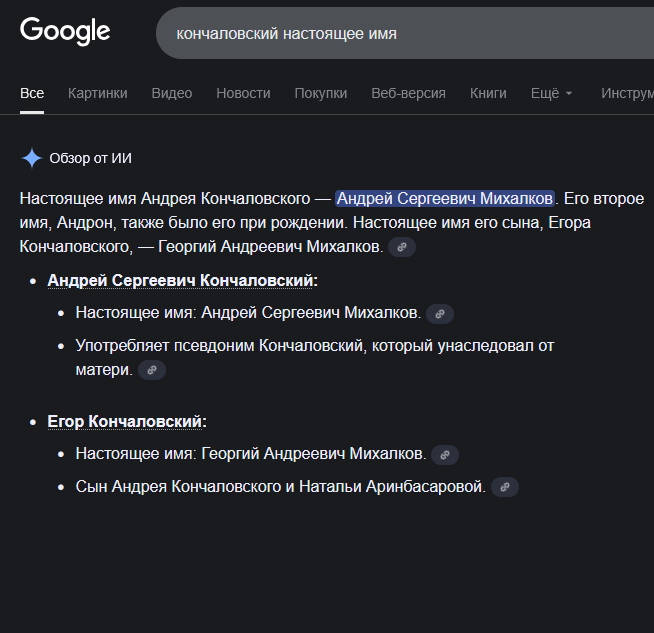The height and width of the screenshot is (633, 654).
Task: Select the 'Новости' tab
Action: point(243,93)
